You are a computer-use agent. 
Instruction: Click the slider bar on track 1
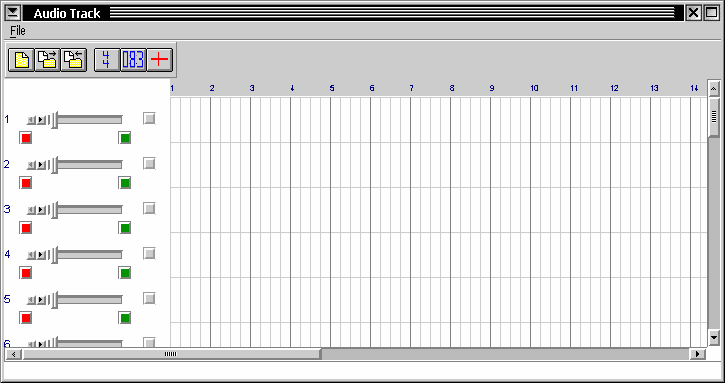(x=86, y=120)
